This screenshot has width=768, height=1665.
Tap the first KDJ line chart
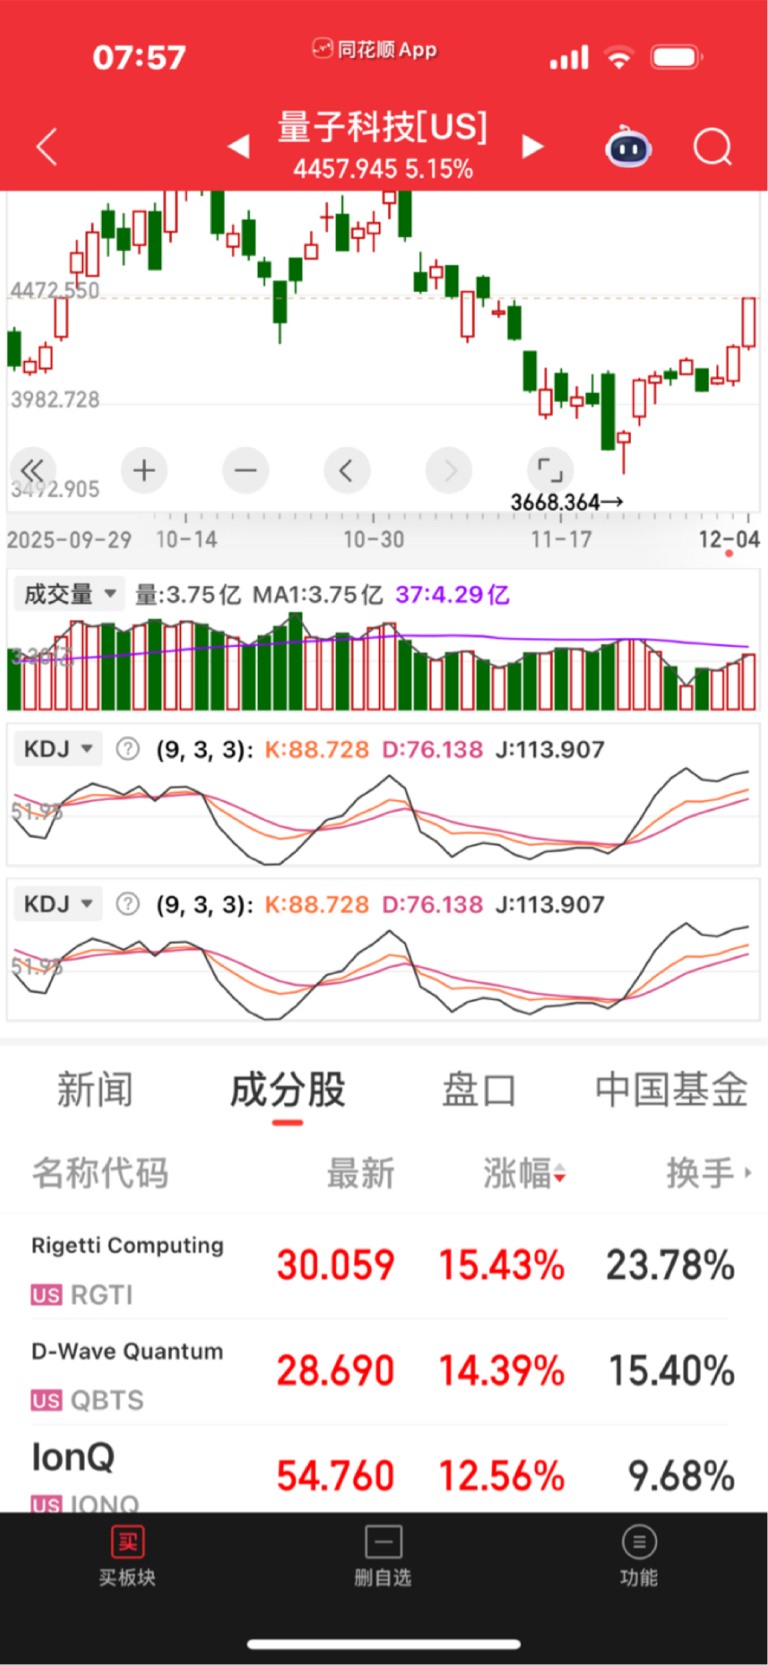pos(383,816)
